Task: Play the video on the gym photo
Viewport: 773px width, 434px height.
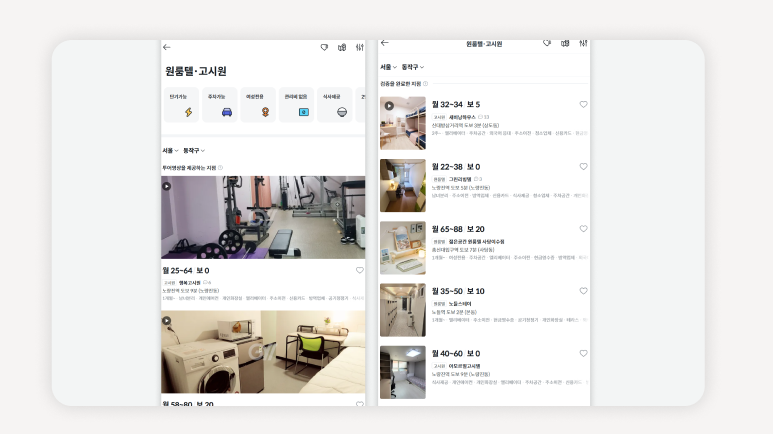Action: [167, 183]
